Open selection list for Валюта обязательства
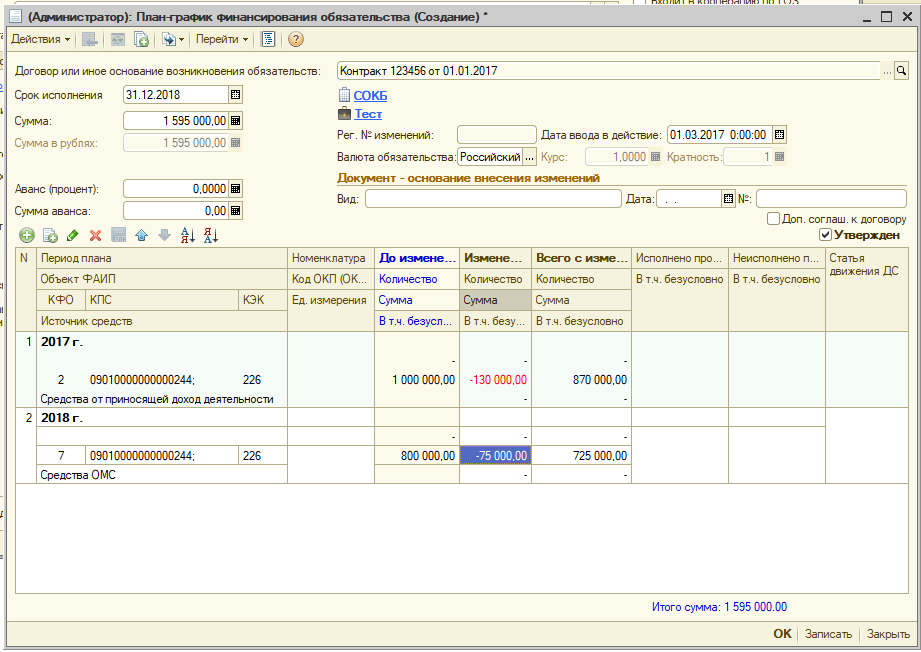Viewport: 921px width, 652px height. (530, 157)
